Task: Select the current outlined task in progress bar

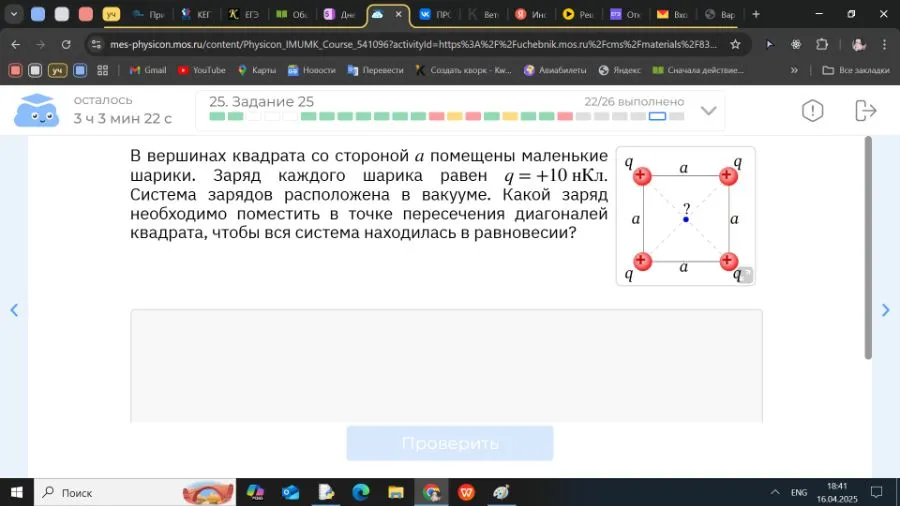Action: 657,117
